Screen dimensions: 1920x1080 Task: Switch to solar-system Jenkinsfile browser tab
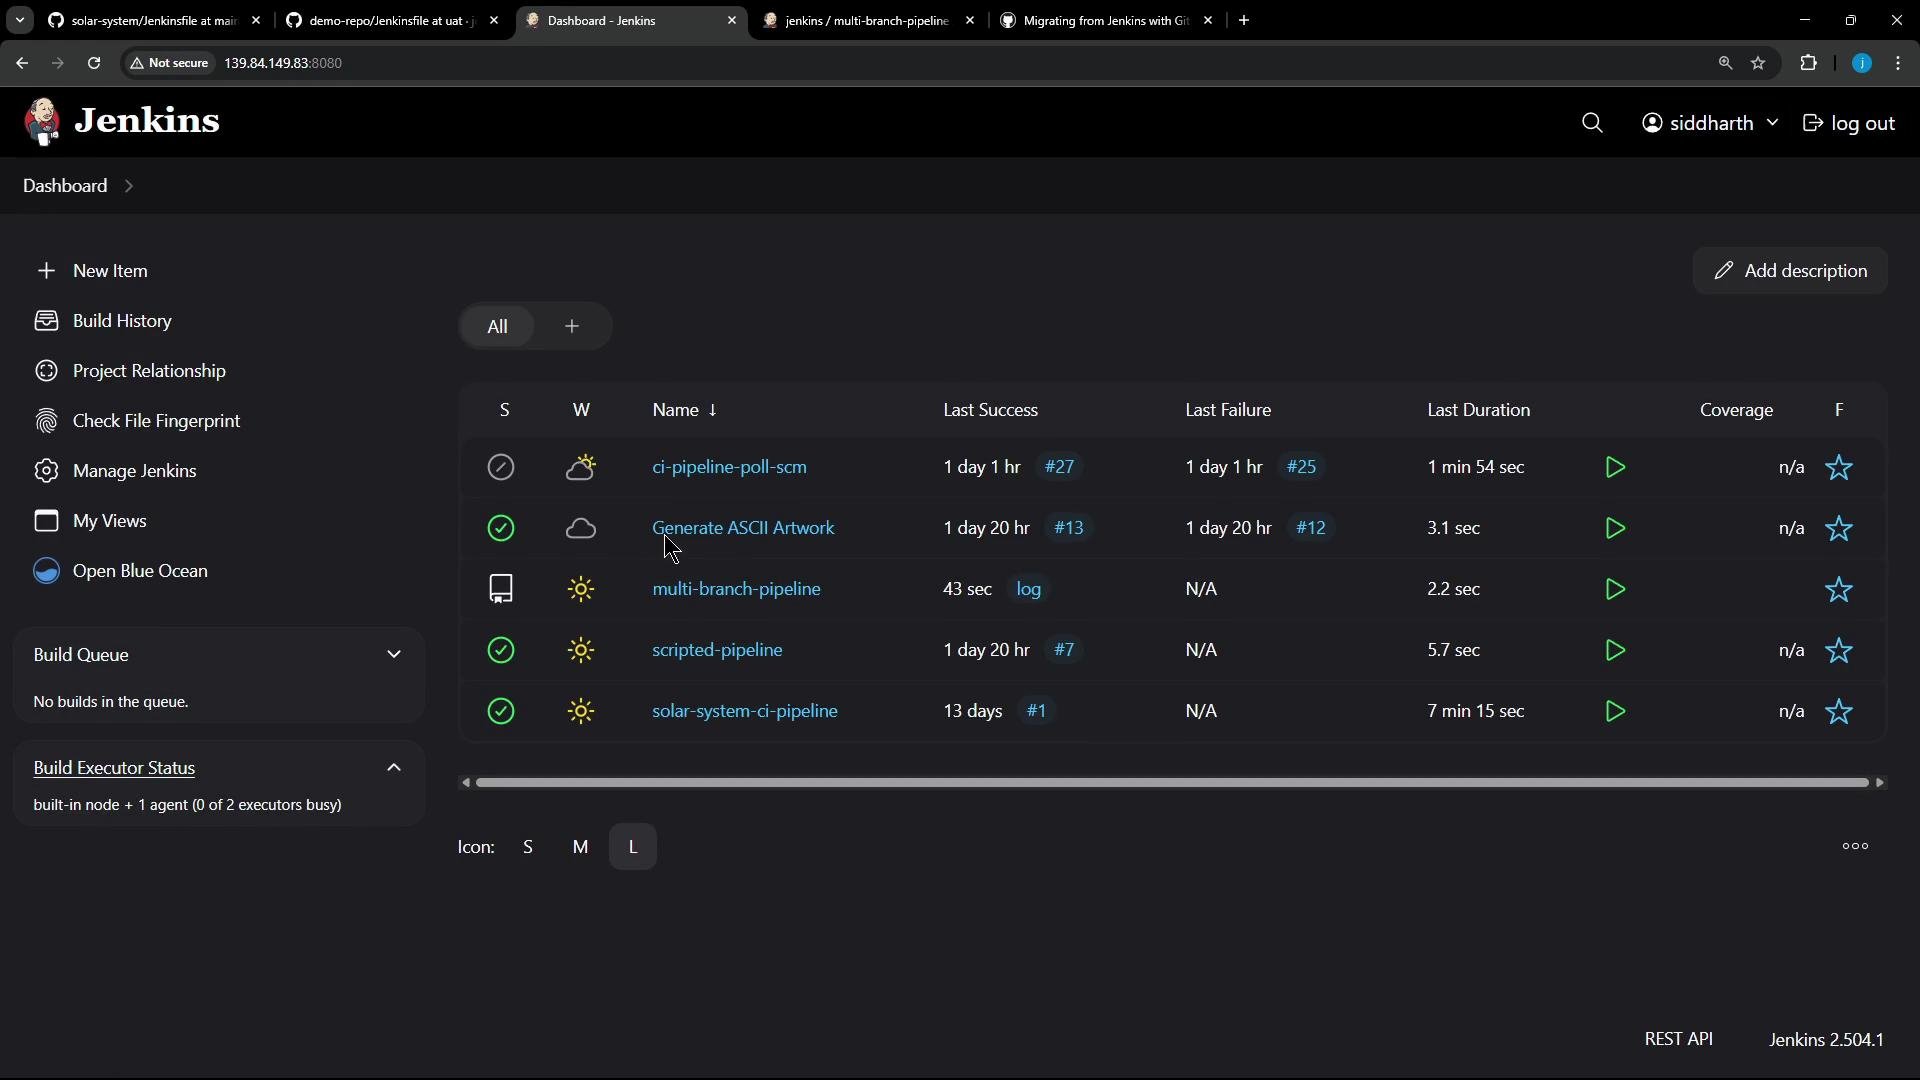[155, 20]
